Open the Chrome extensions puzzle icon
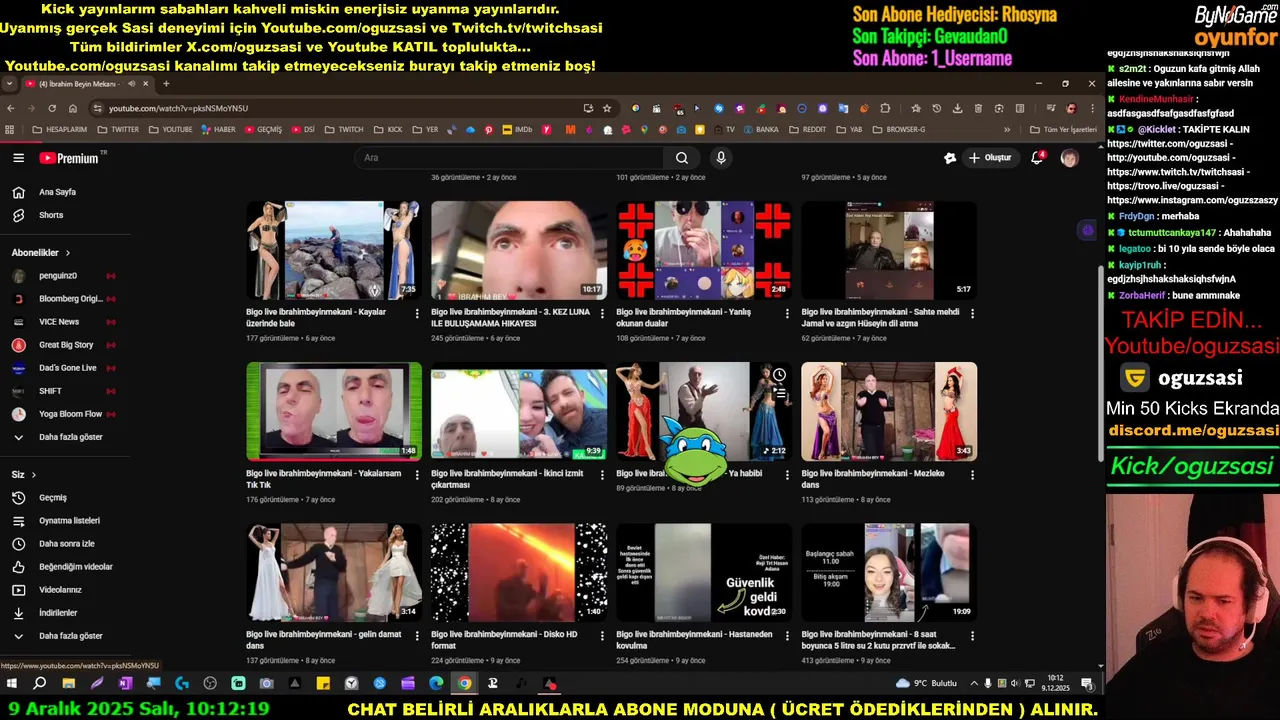The width and height of the screenshot is (1280, 720). [885, 108]
